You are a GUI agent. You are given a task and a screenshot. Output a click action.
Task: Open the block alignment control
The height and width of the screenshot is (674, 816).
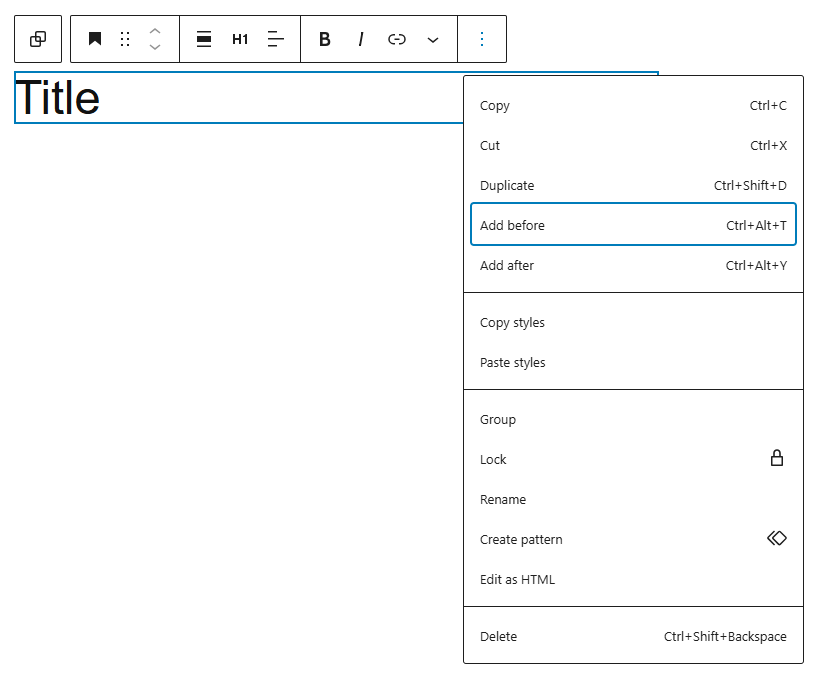coord(204,39)
